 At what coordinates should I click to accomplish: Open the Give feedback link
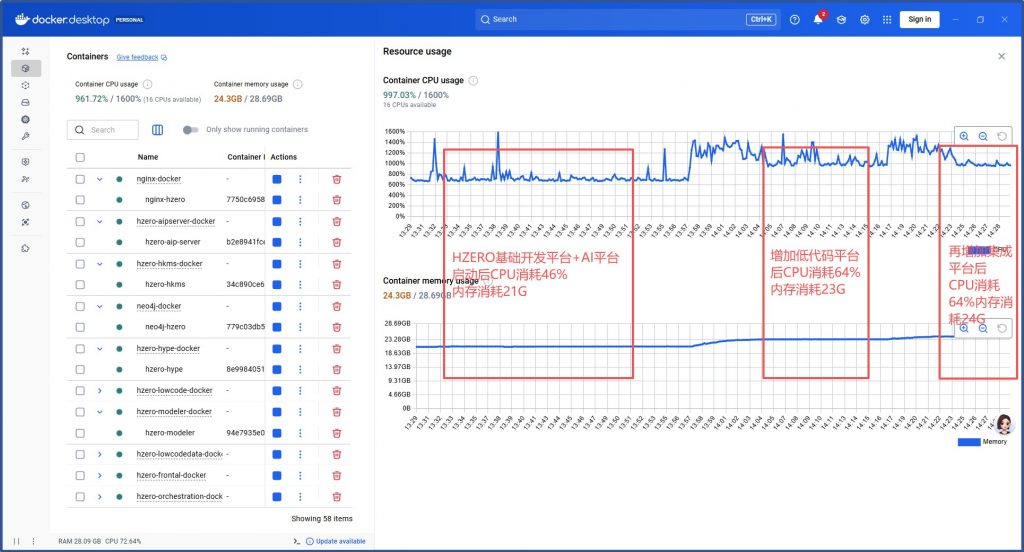coord(141,58)
